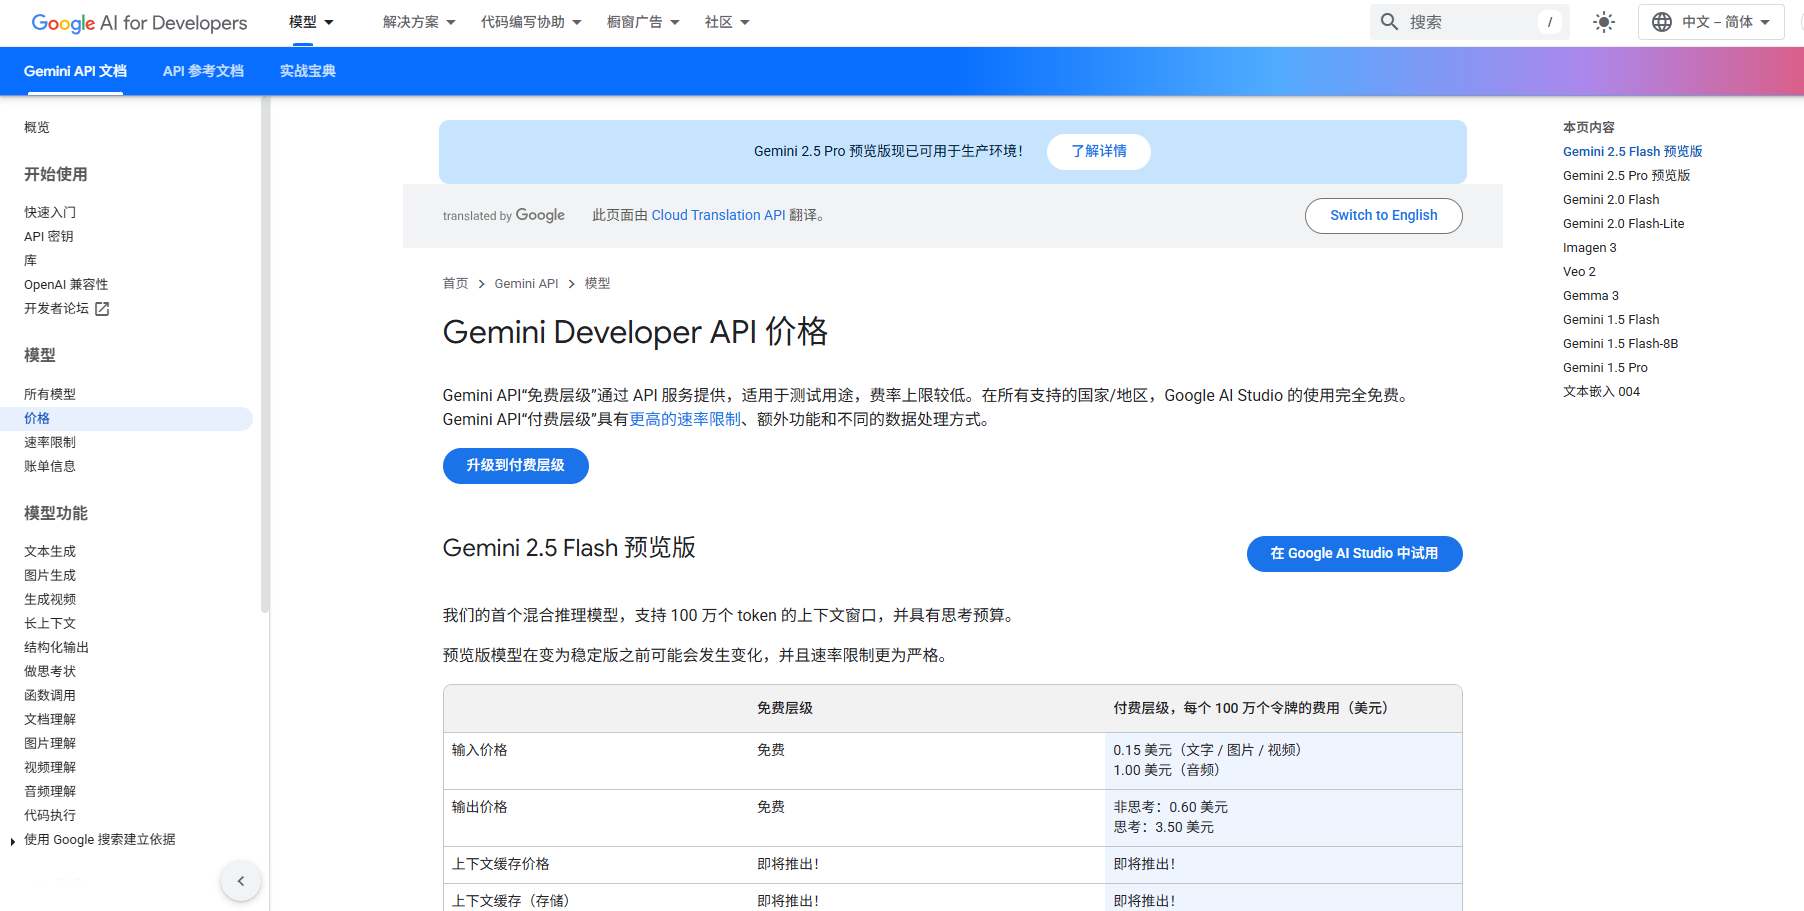This screenshot has height=911, width=1804.
Task: Open 结构化输出 in the sidebar
Action: point(56,648)
